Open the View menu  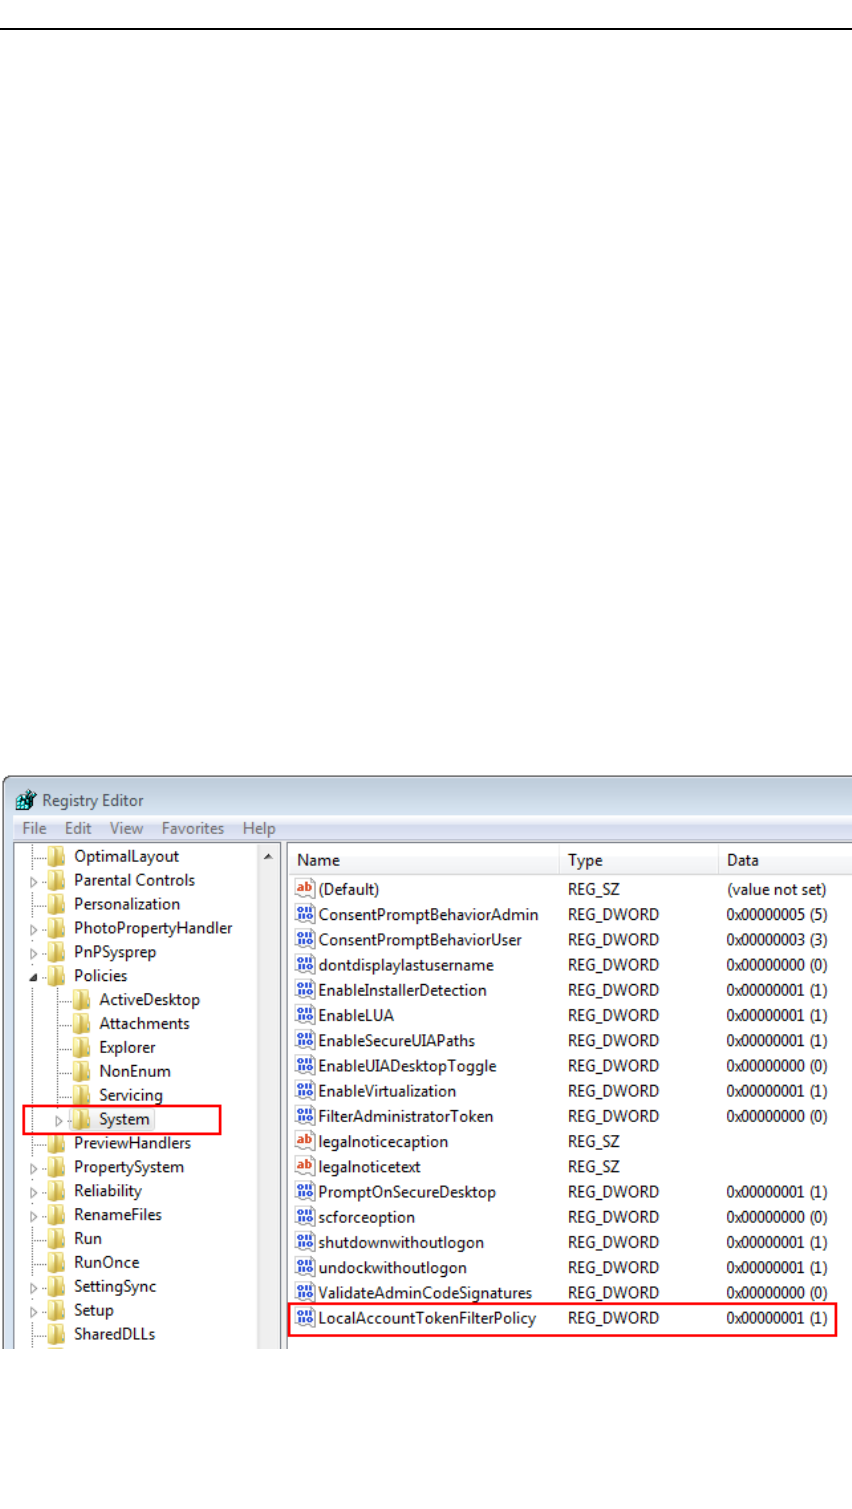(x=126, y=828)
